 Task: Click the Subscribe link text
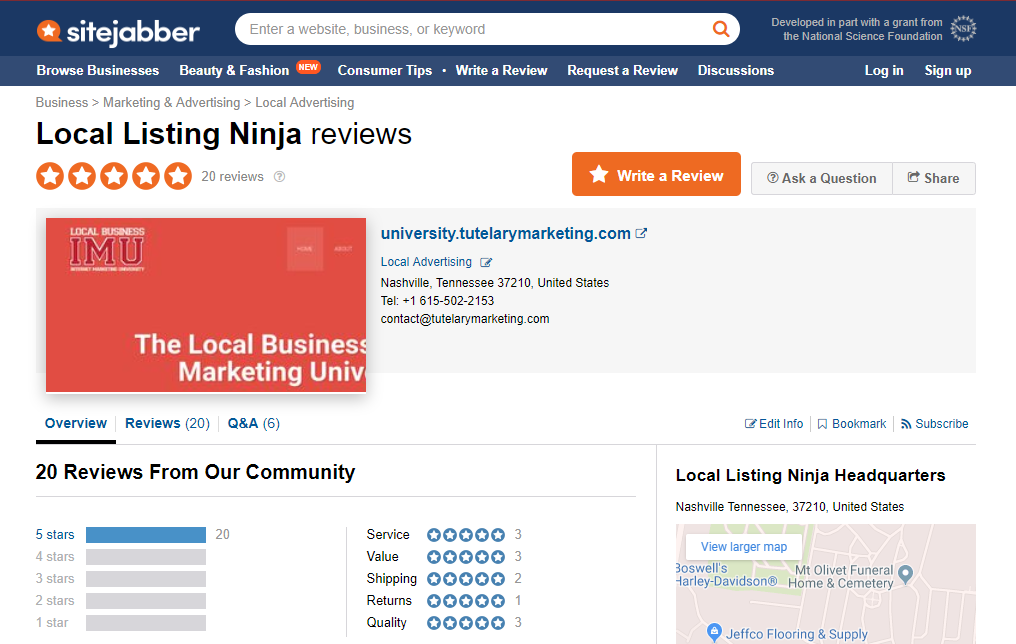point(942,424)
